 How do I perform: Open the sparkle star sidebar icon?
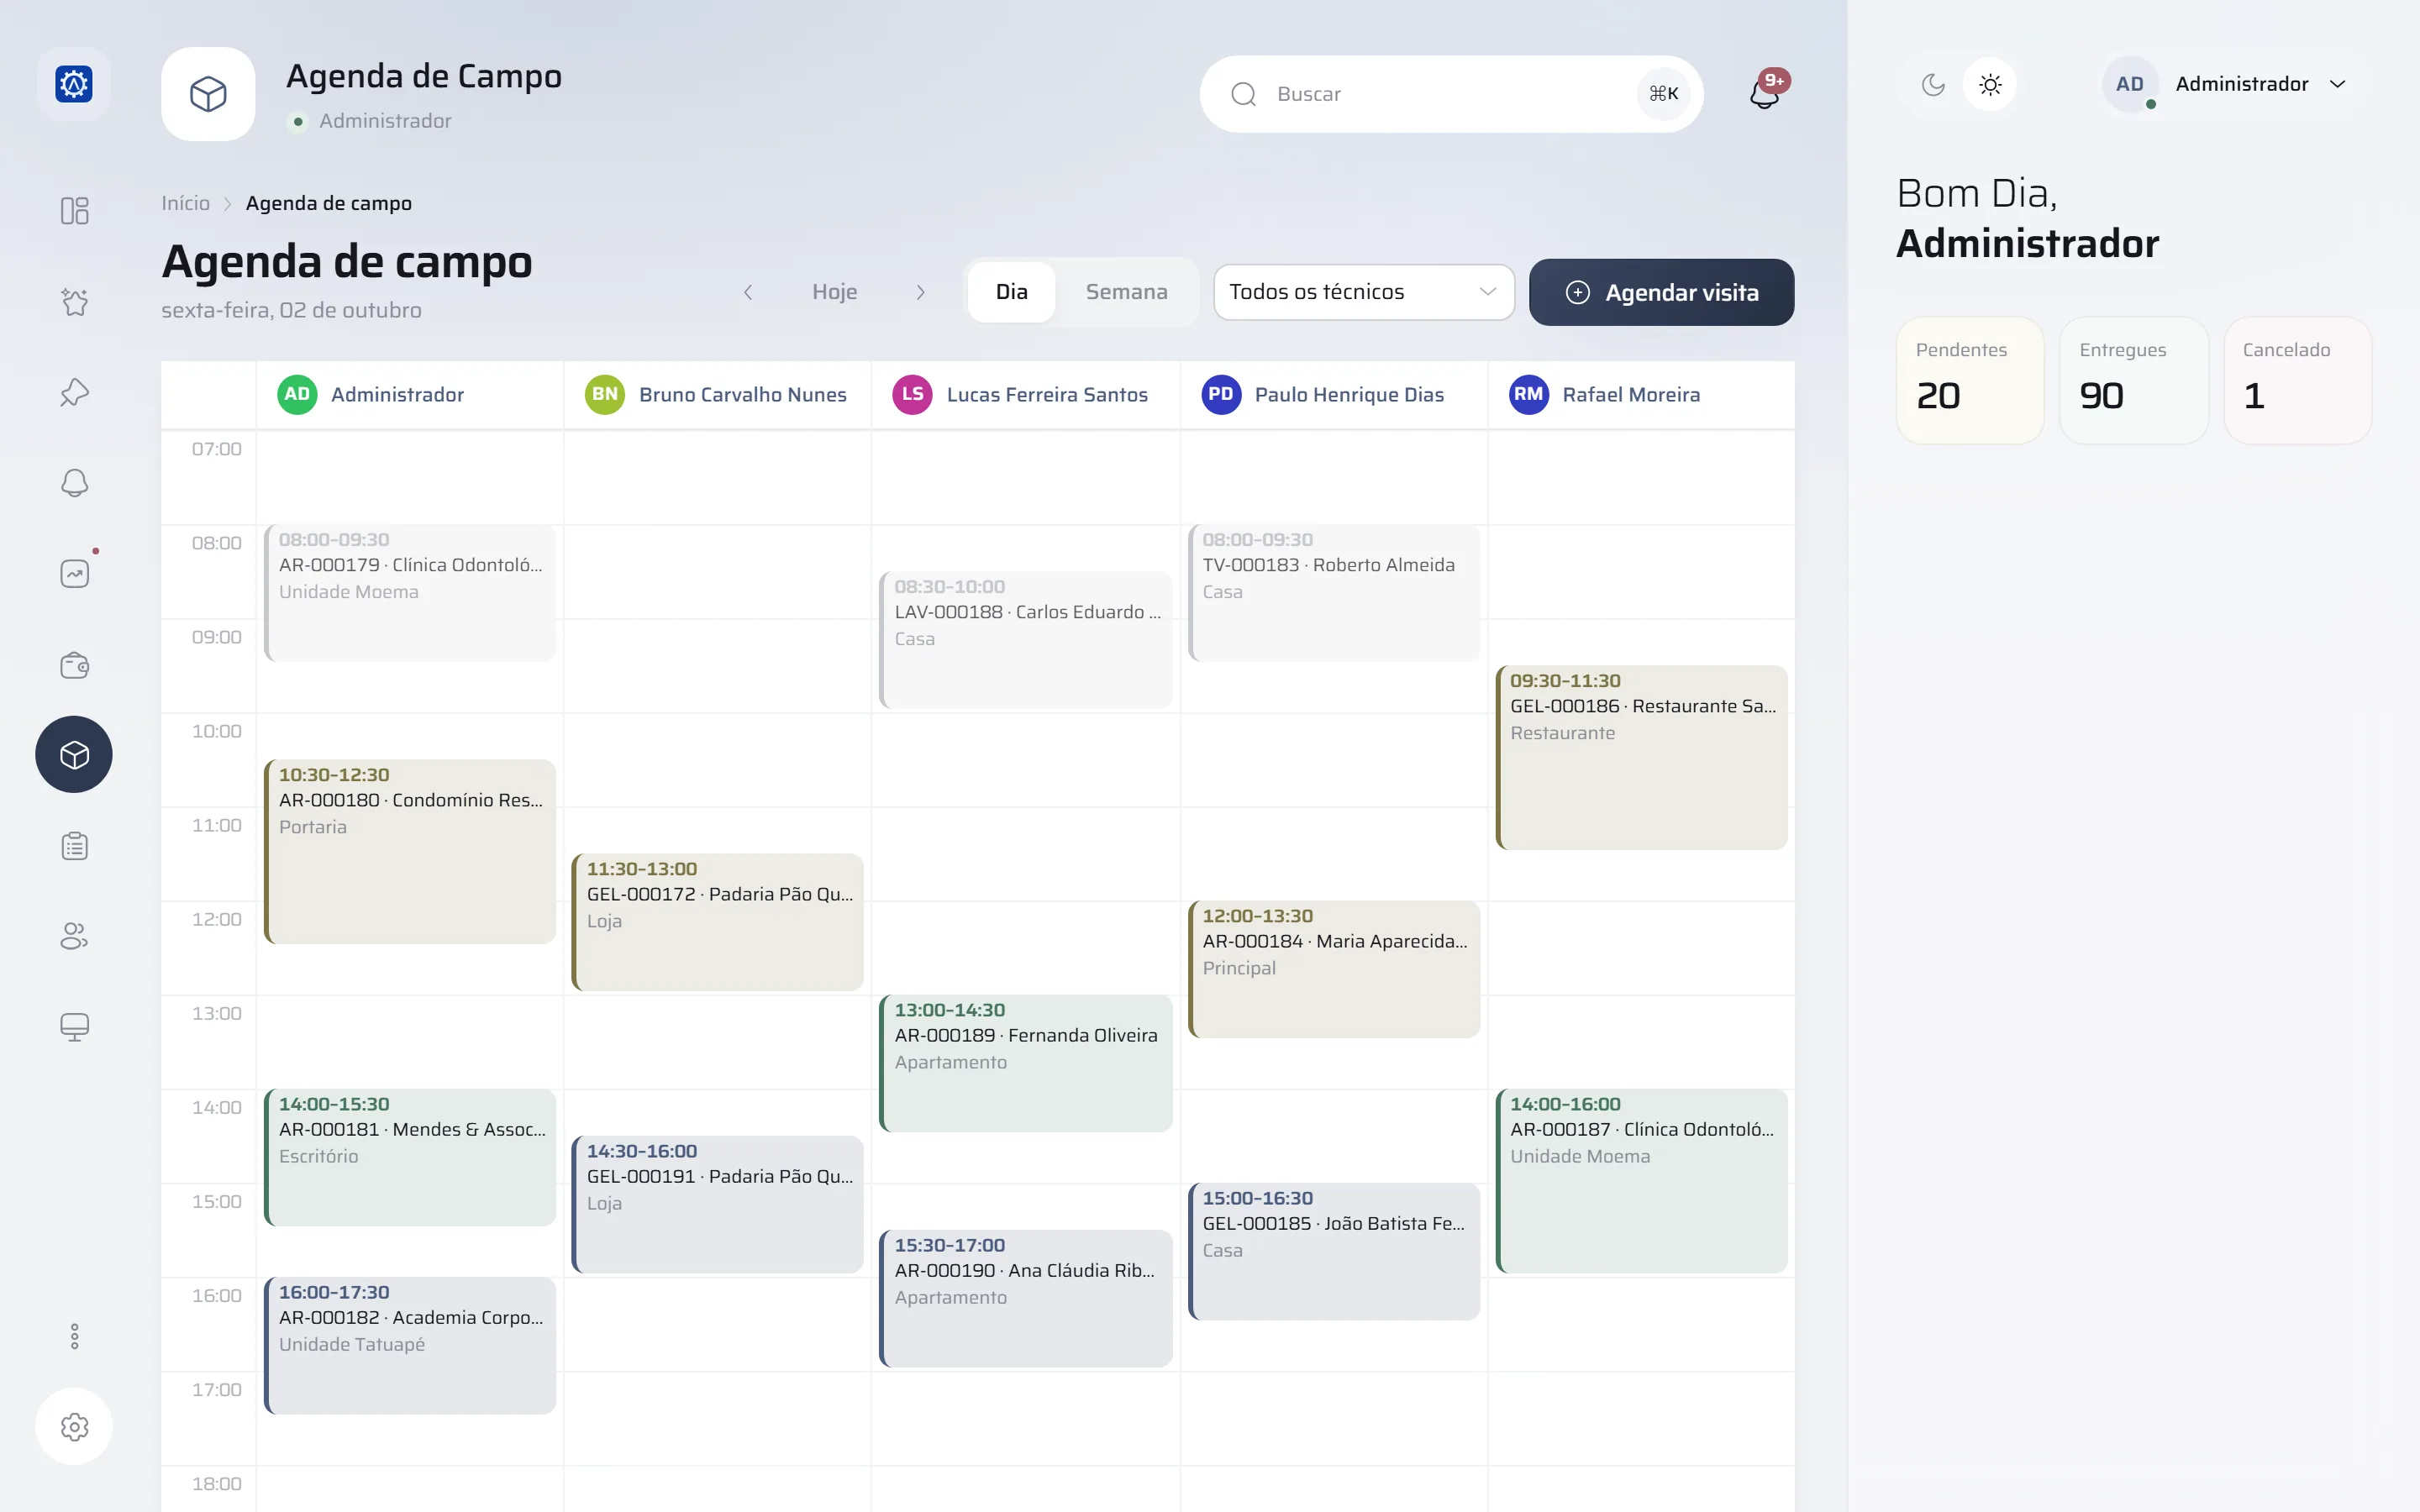(x=74, y=301)
